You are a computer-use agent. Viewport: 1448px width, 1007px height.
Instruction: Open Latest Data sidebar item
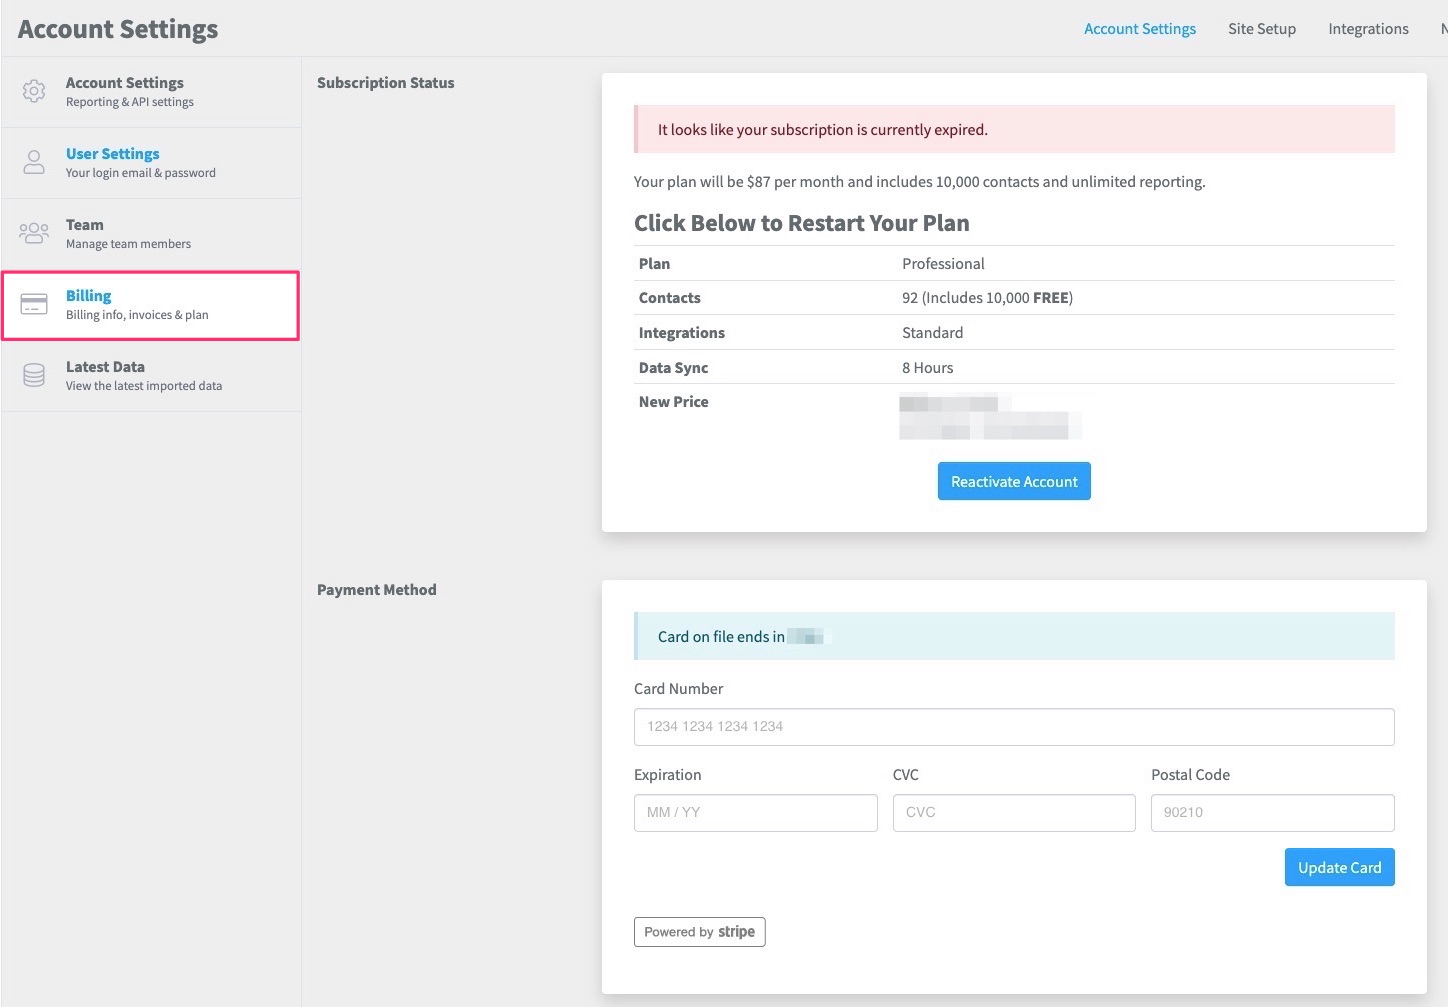(x=105, y=367)
